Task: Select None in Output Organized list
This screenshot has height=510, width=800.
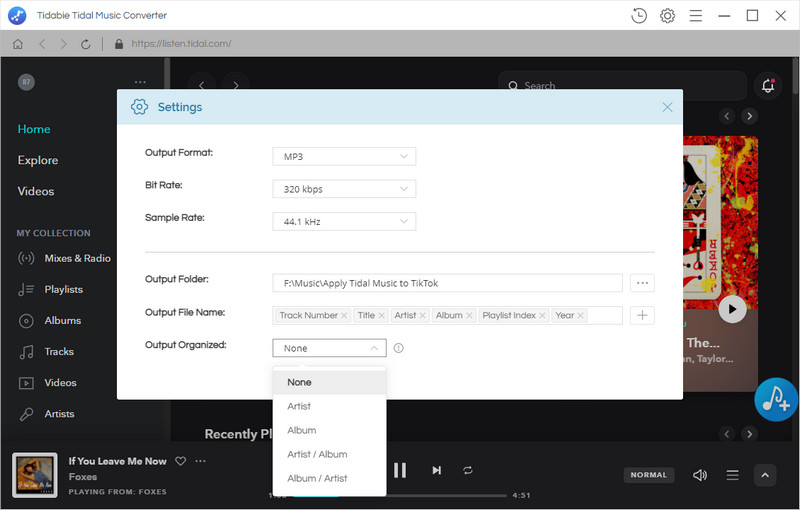Action: coord(330,382)
